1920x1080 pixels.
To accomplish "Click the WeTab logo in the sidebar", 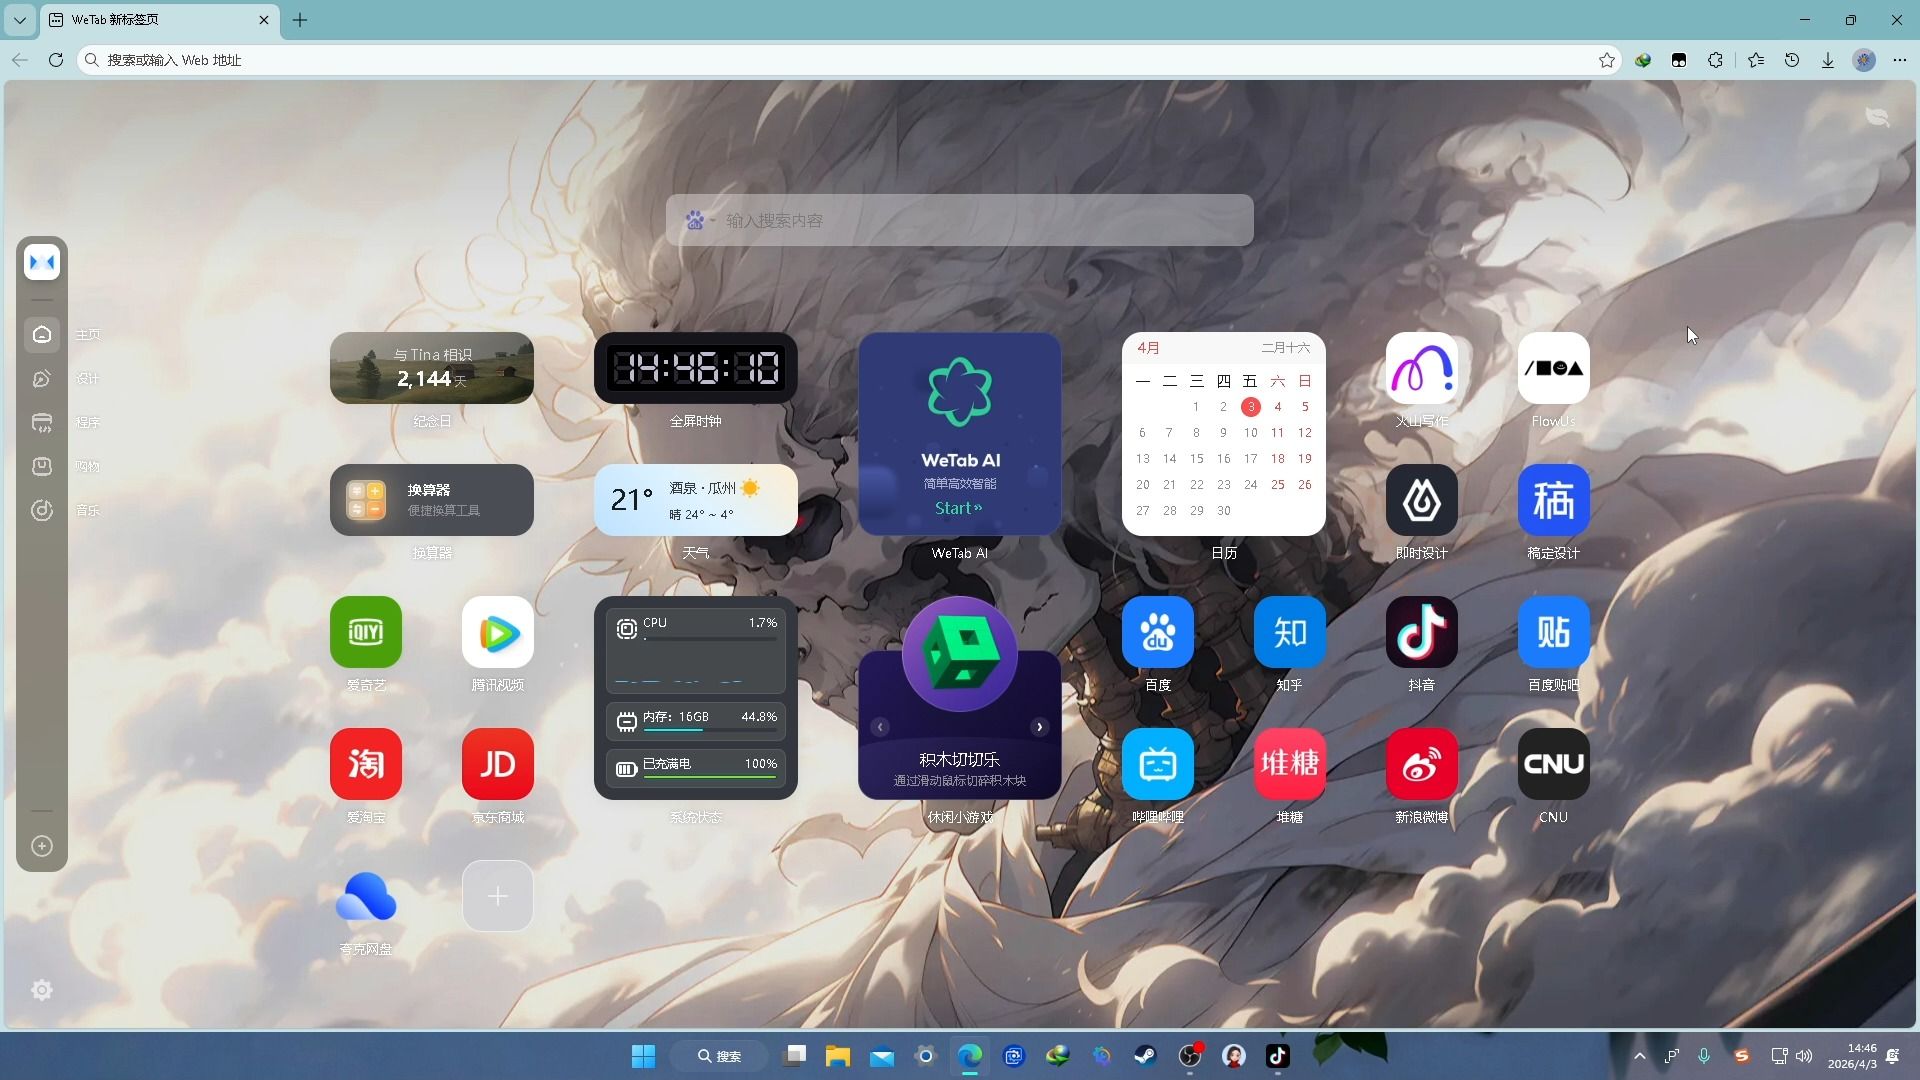I will pos(42,262).
